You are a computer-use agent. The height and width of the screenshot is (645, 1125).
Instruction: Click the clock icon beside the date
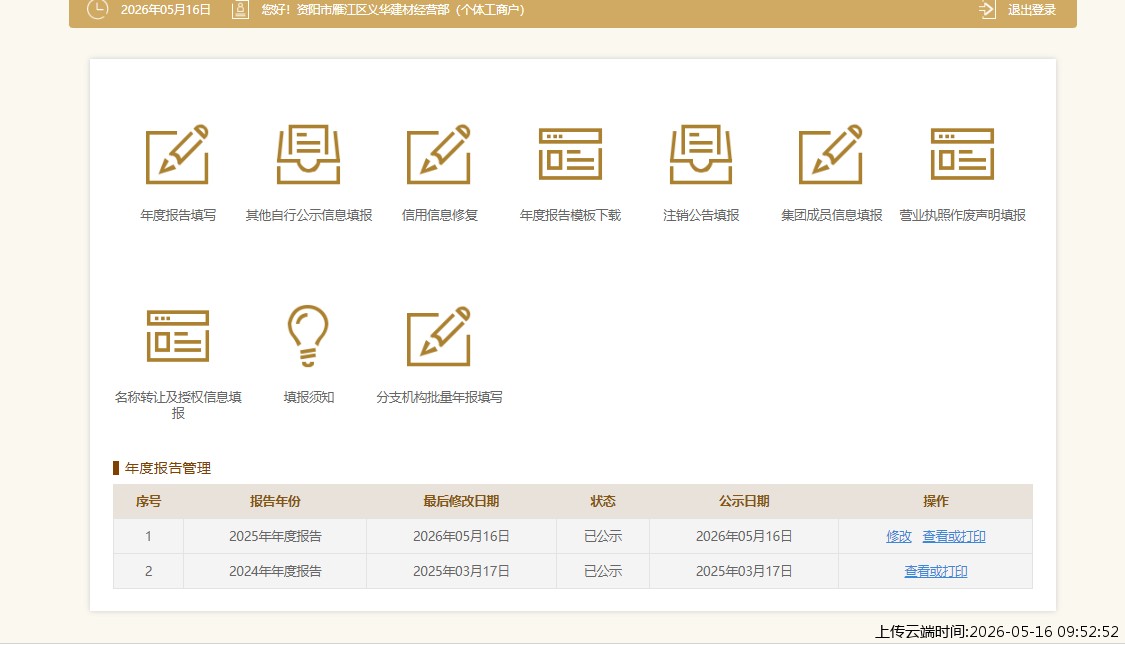[98, 9]
